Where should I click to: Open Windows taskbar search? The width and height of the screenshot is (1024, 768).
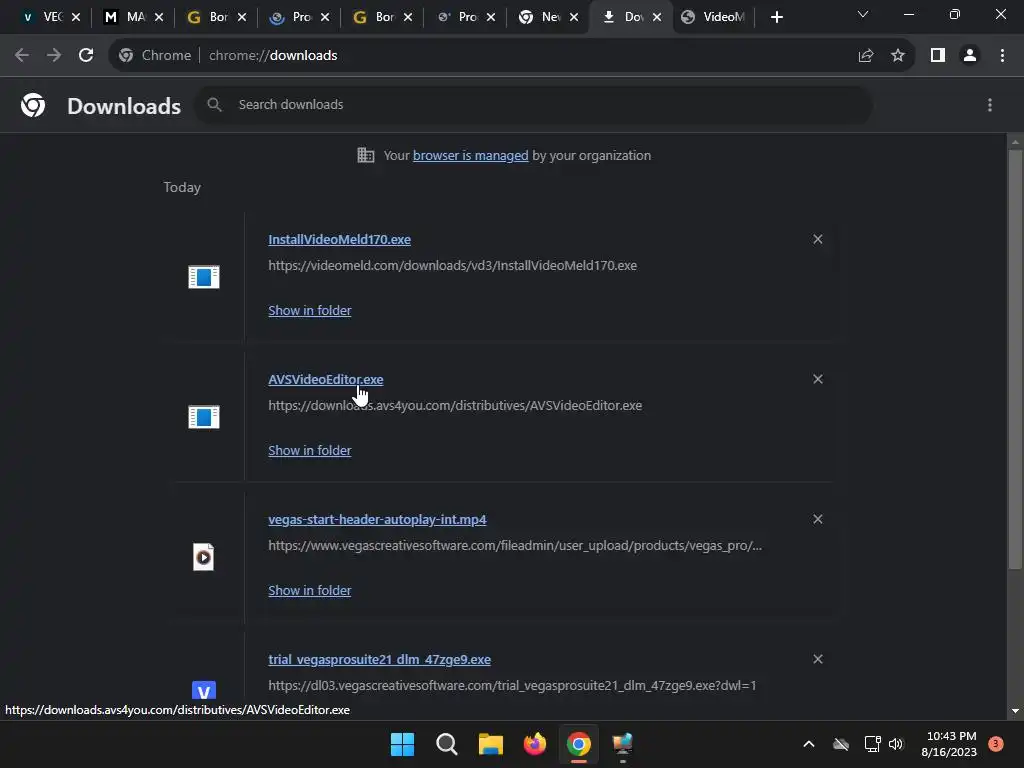(x=447, y=744)
